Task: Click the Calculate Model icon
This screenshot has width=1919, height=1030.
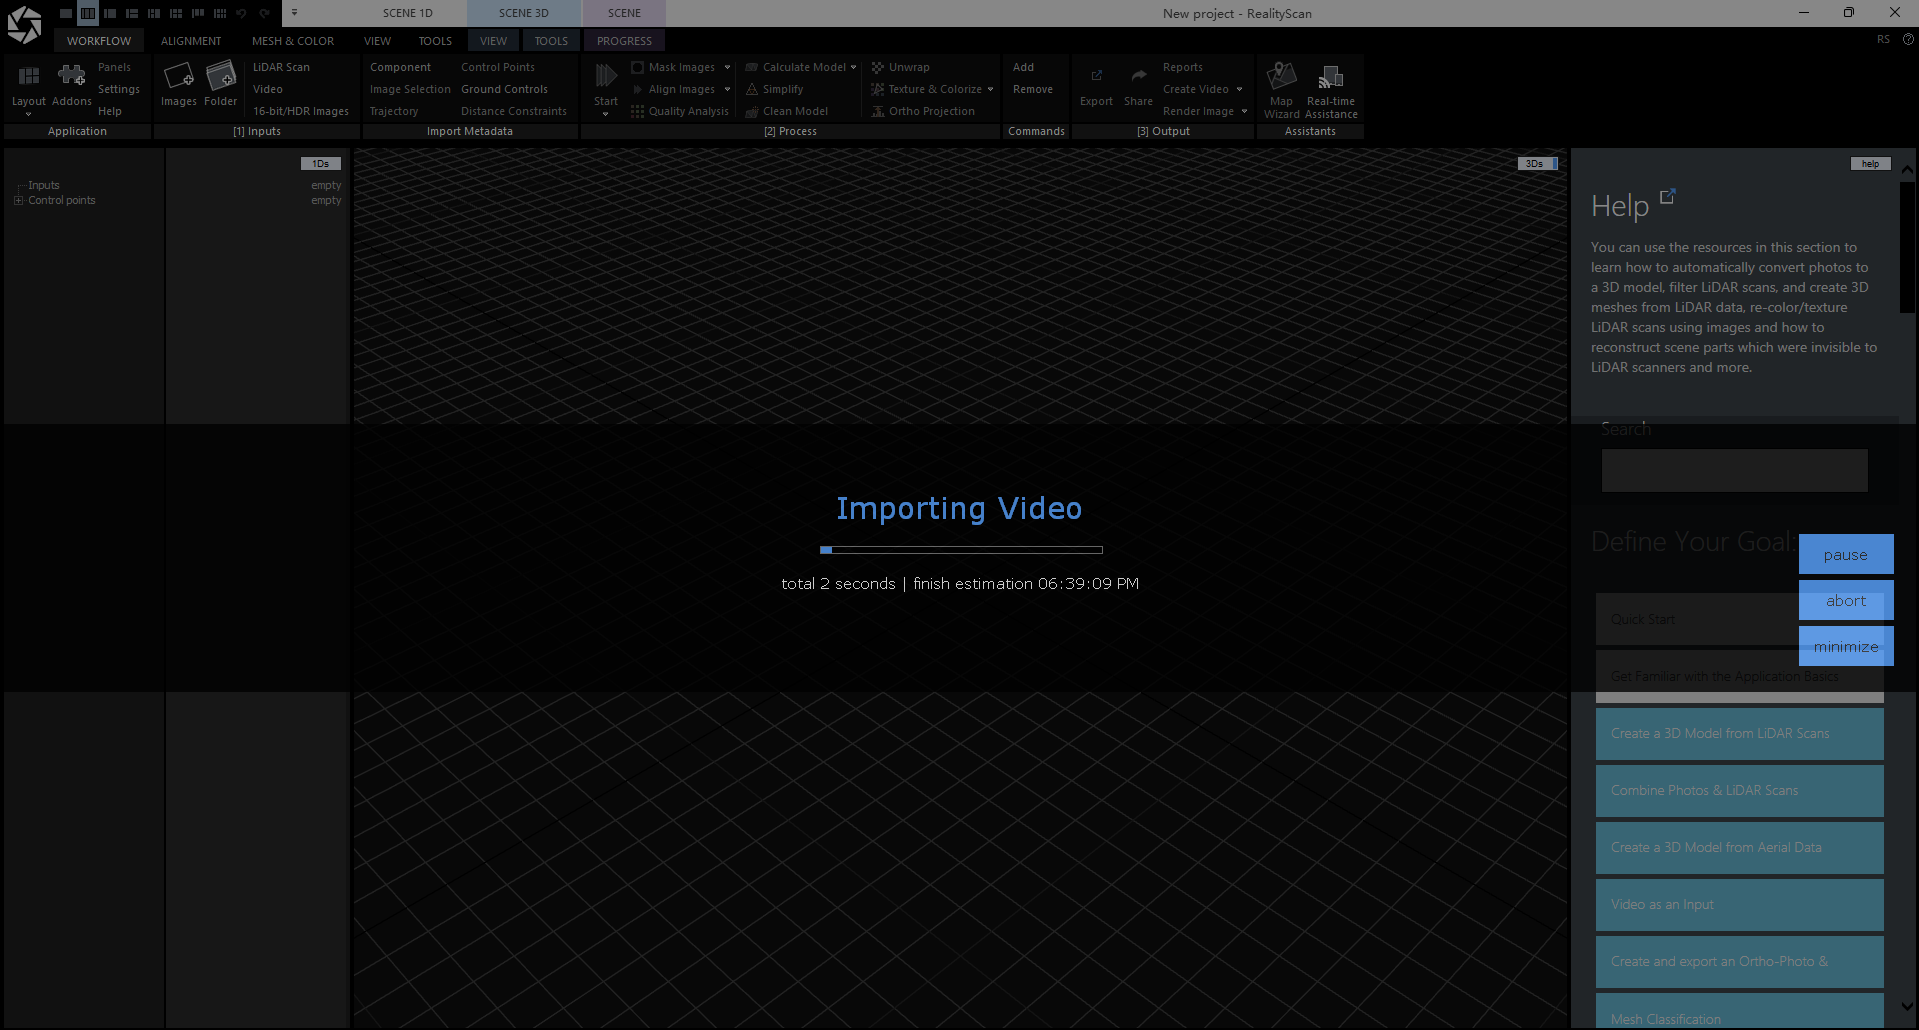Action: [x=752, y=67]
